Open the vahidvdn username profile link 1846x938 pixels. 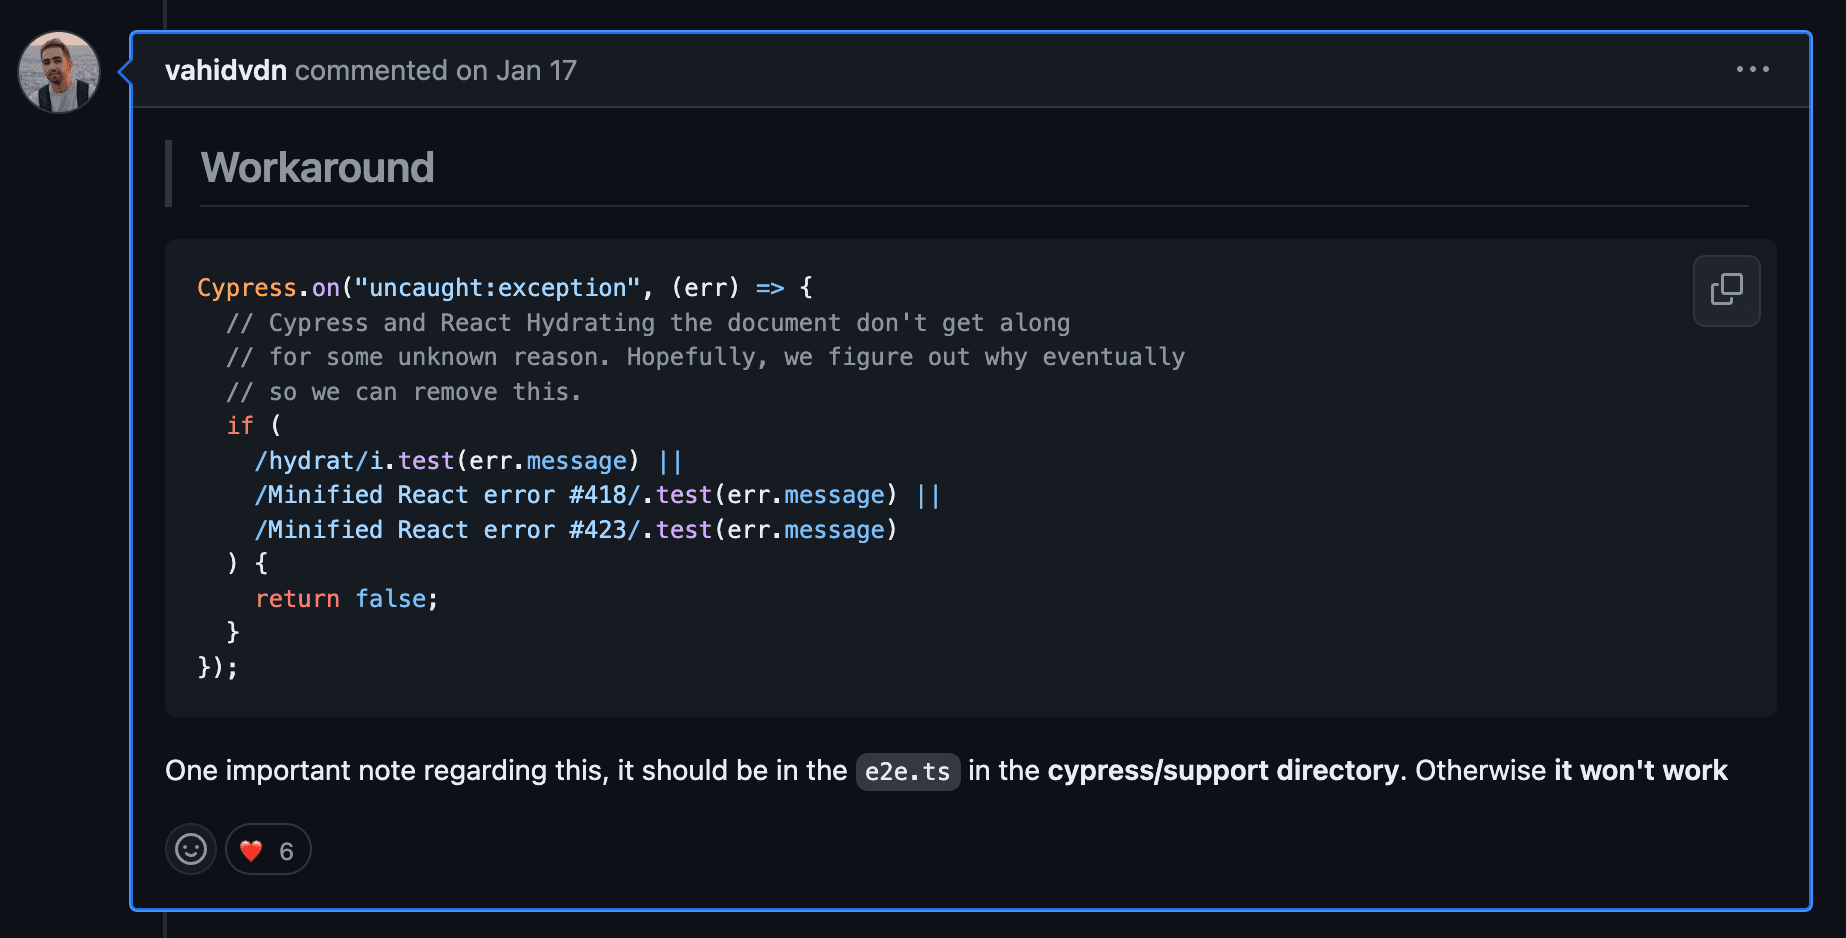click(226, 70)
